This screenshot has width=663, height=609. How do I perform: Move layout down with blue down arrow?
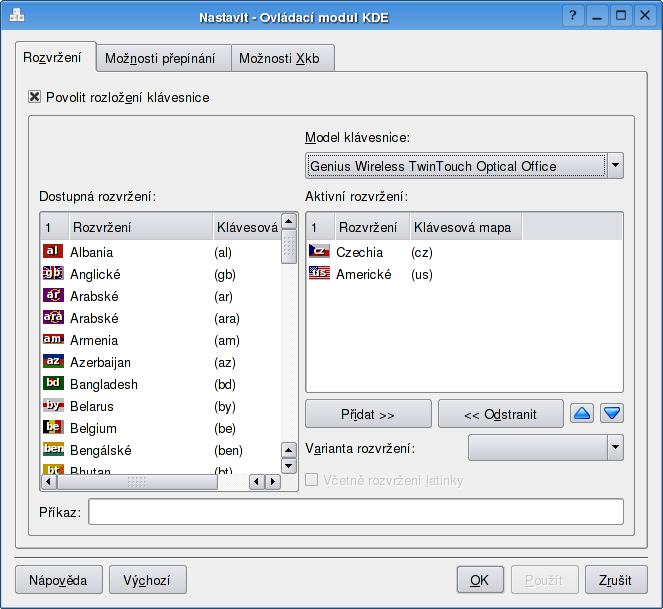pos(612,413)
